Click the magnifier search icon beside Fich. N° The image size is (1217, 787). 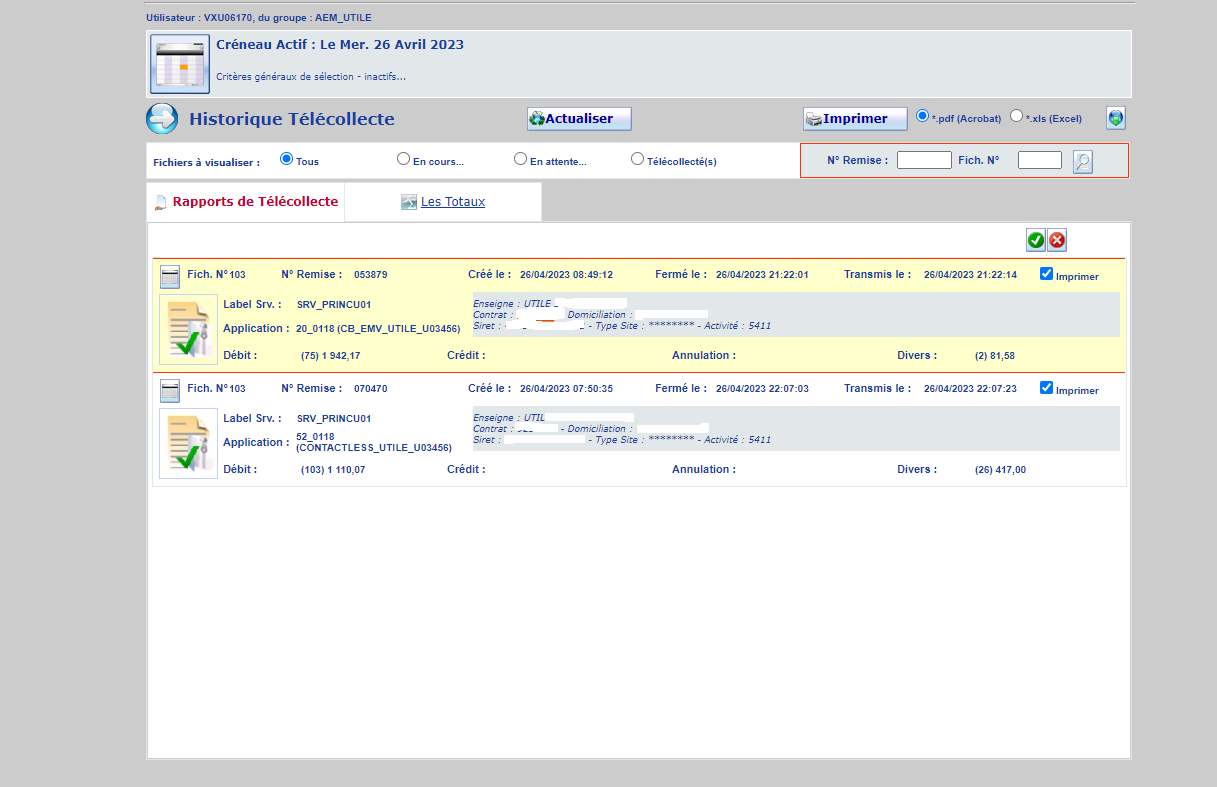click(1082, 161)
